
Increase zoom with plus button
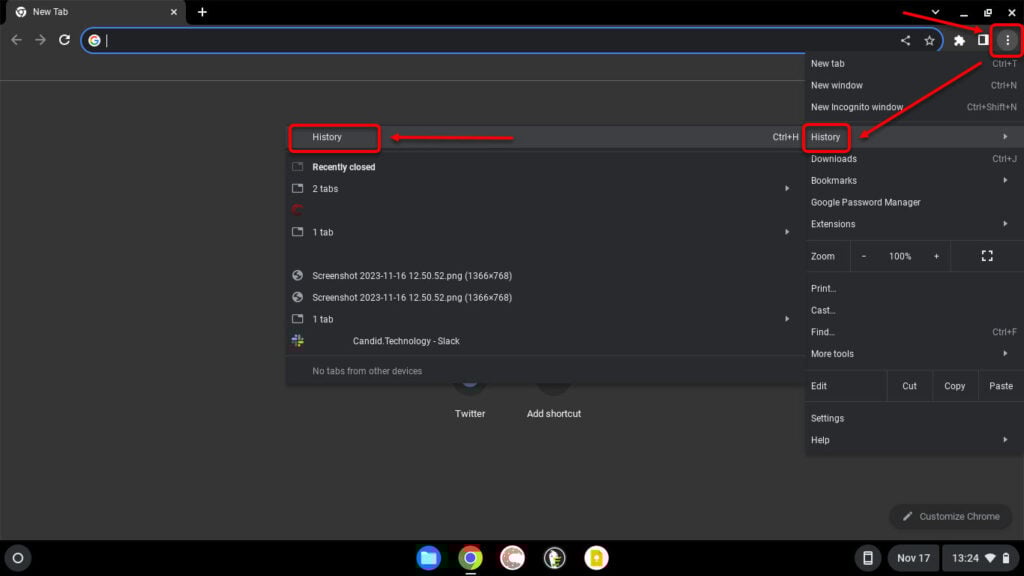pyautogui.click(x=936, y=256)
